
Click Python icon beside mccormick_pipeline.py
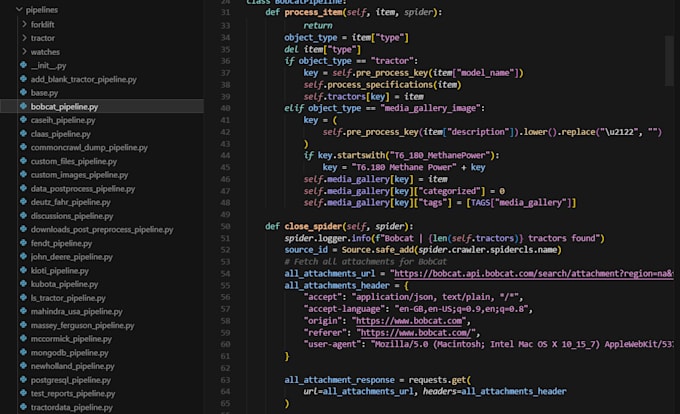pos(23,338)
